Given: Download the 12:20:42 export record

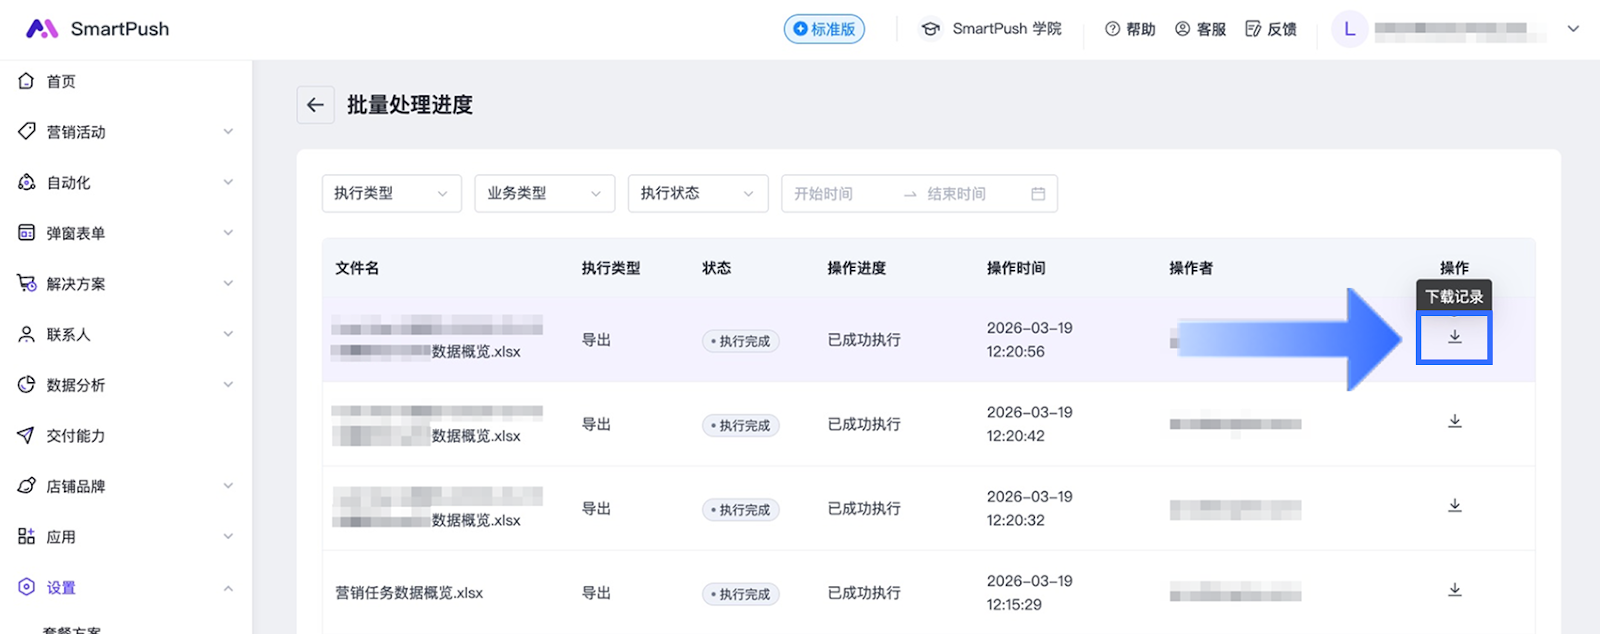Looking at the screenshot, I should pos(1454,421).
